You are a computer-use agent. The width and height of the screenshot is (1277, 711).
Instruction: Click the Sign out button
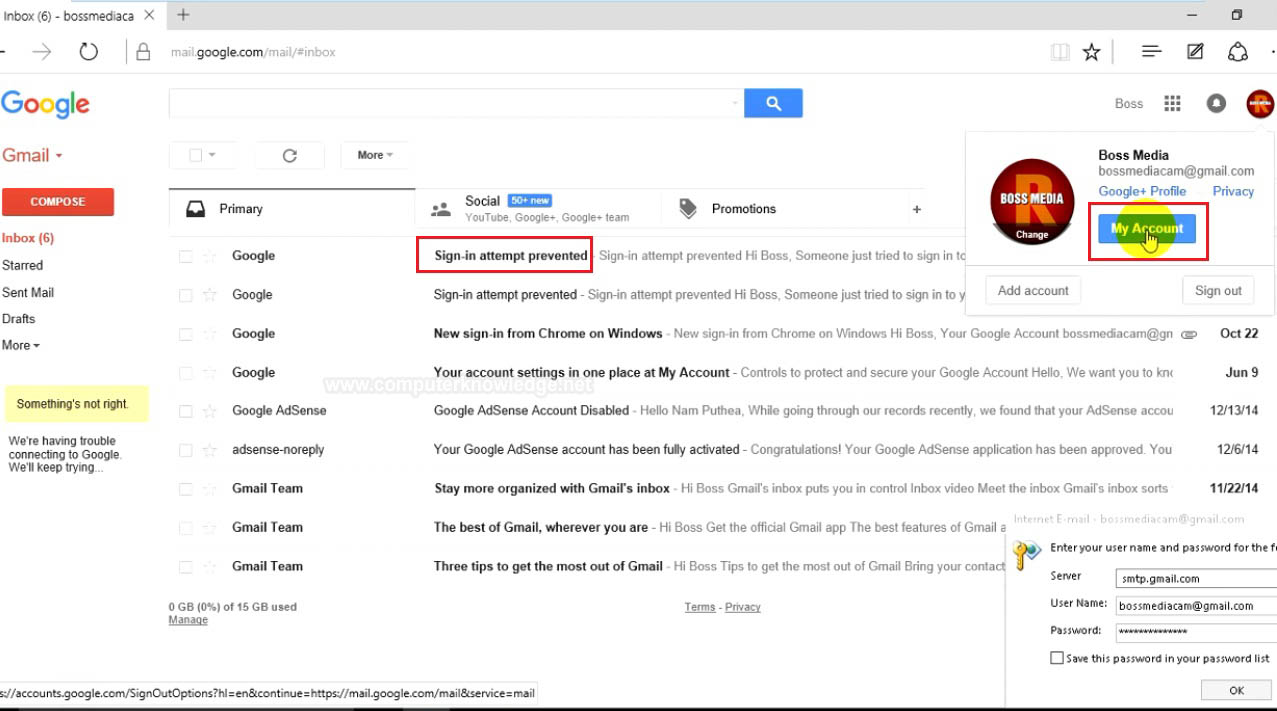pos(1218,291)
